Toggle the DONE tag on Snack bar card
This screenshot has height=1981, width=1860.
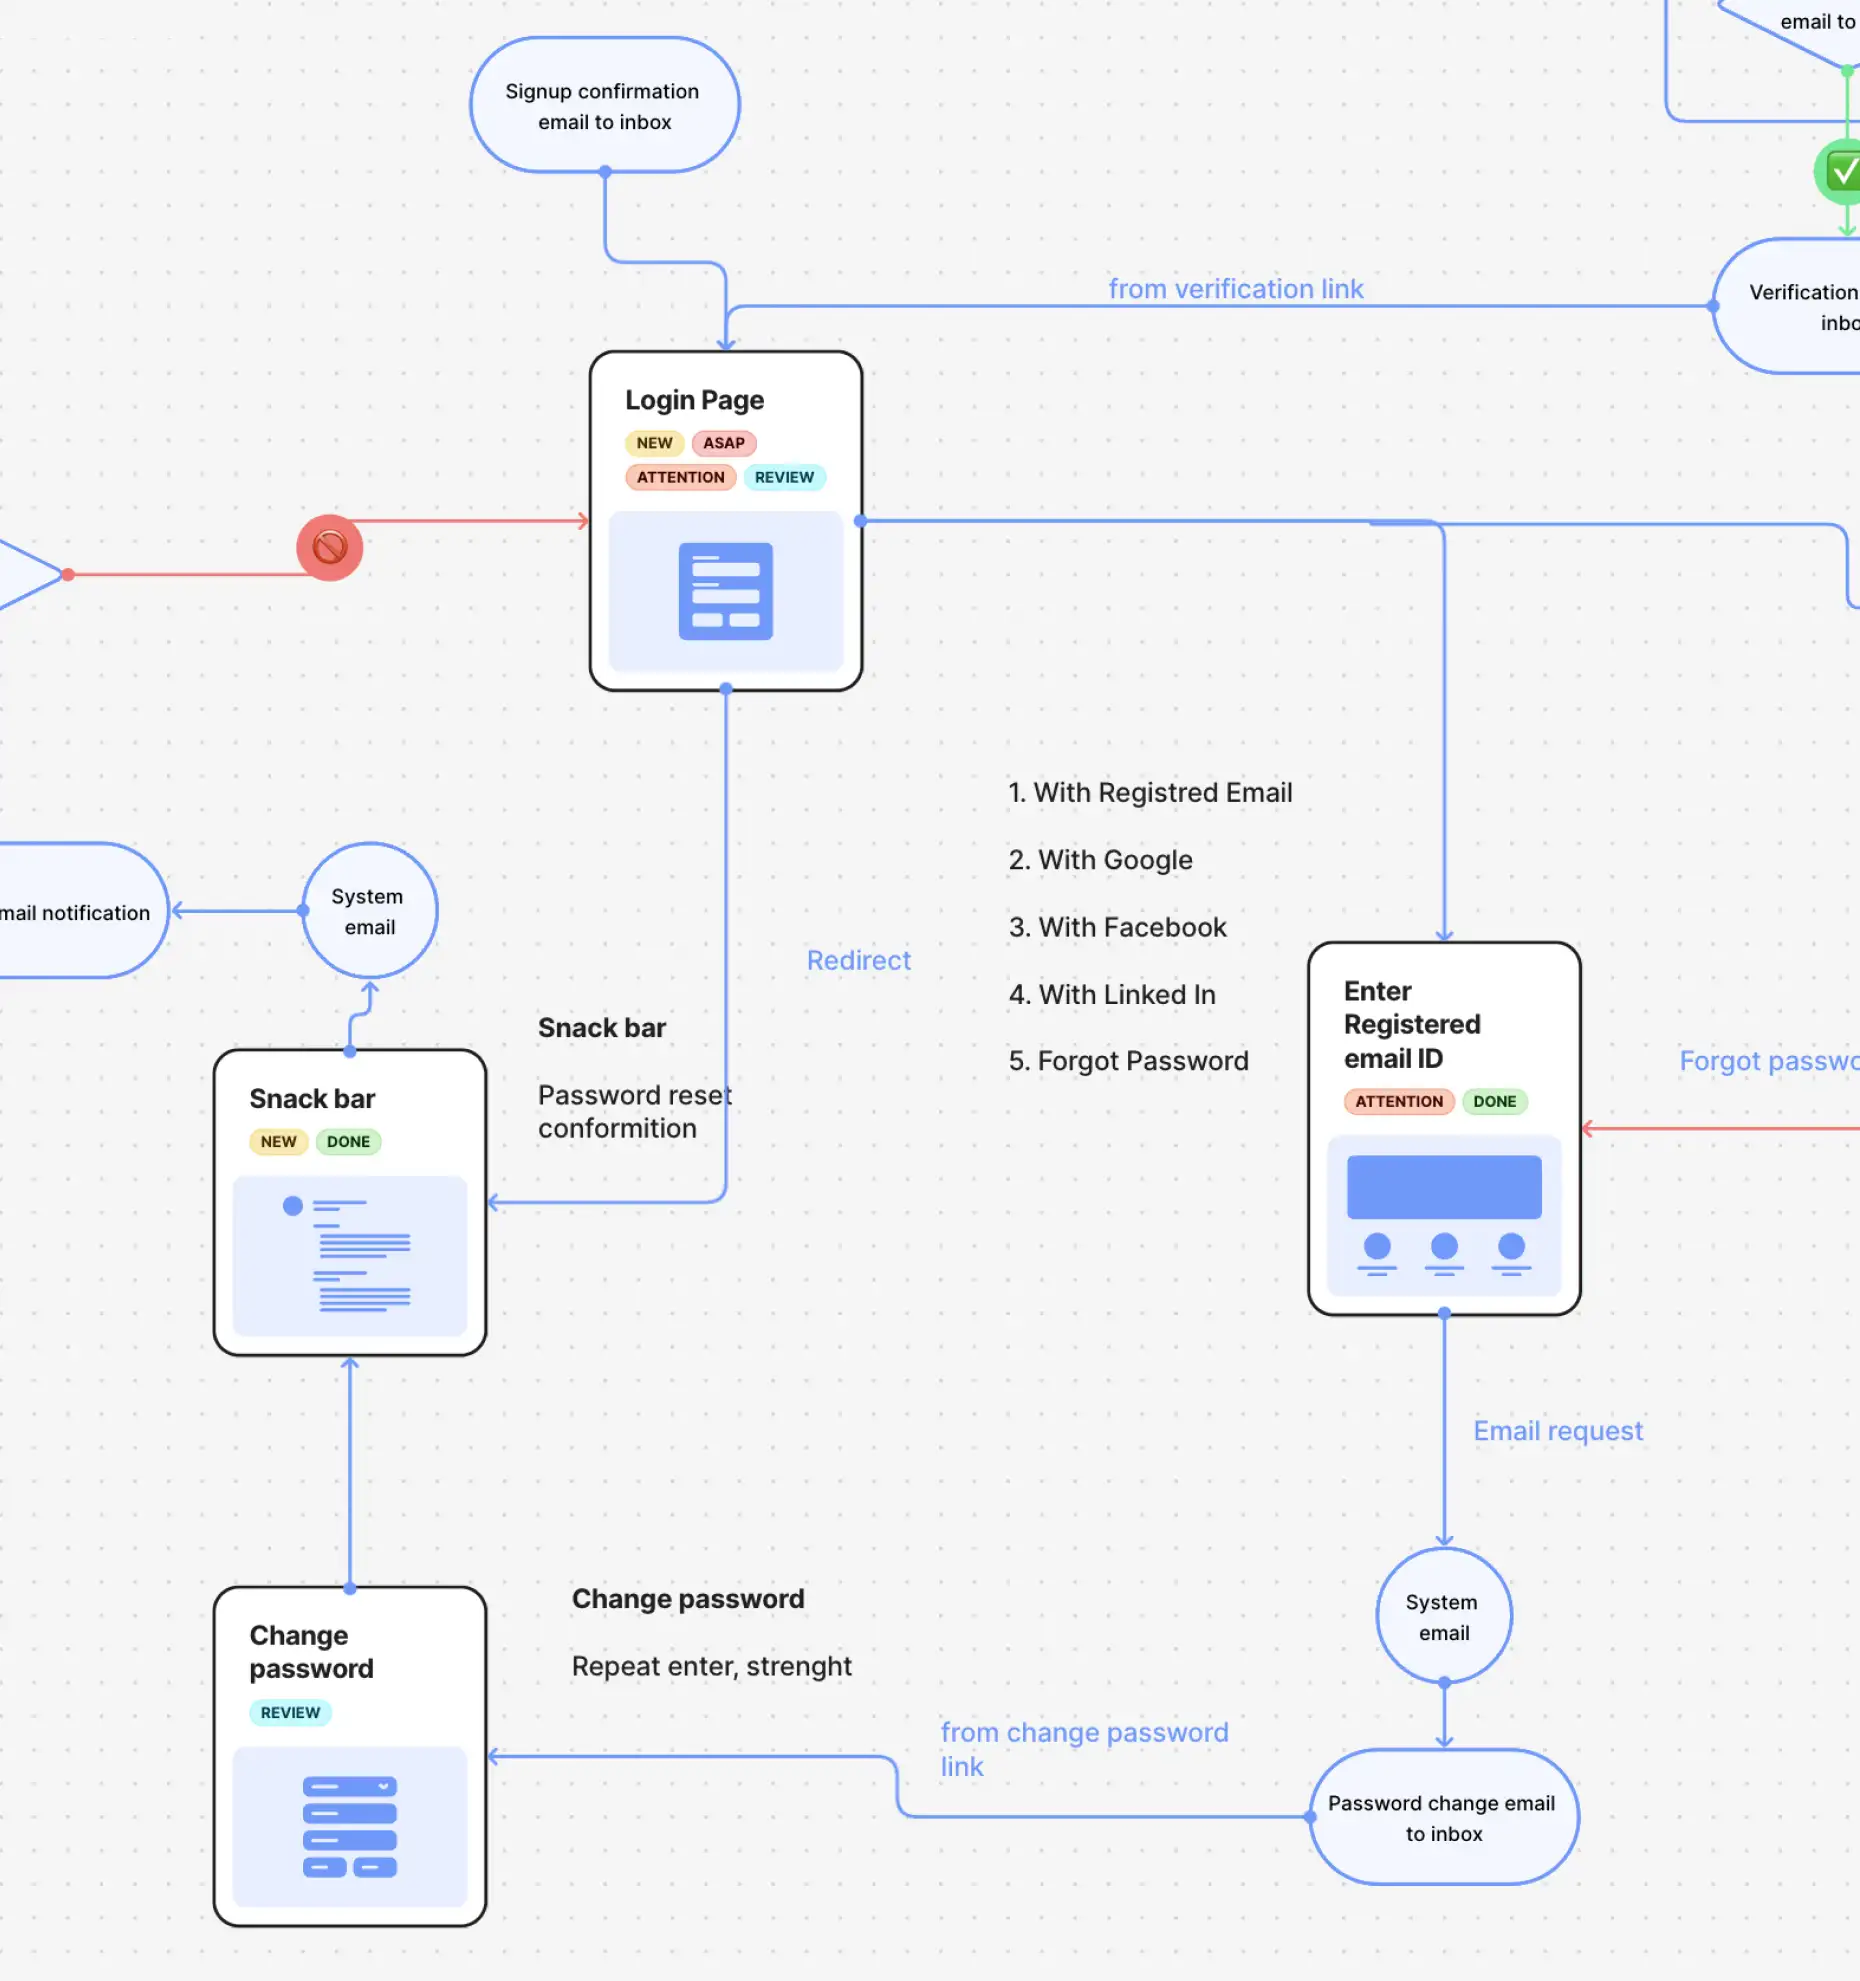click(348, 1141)
